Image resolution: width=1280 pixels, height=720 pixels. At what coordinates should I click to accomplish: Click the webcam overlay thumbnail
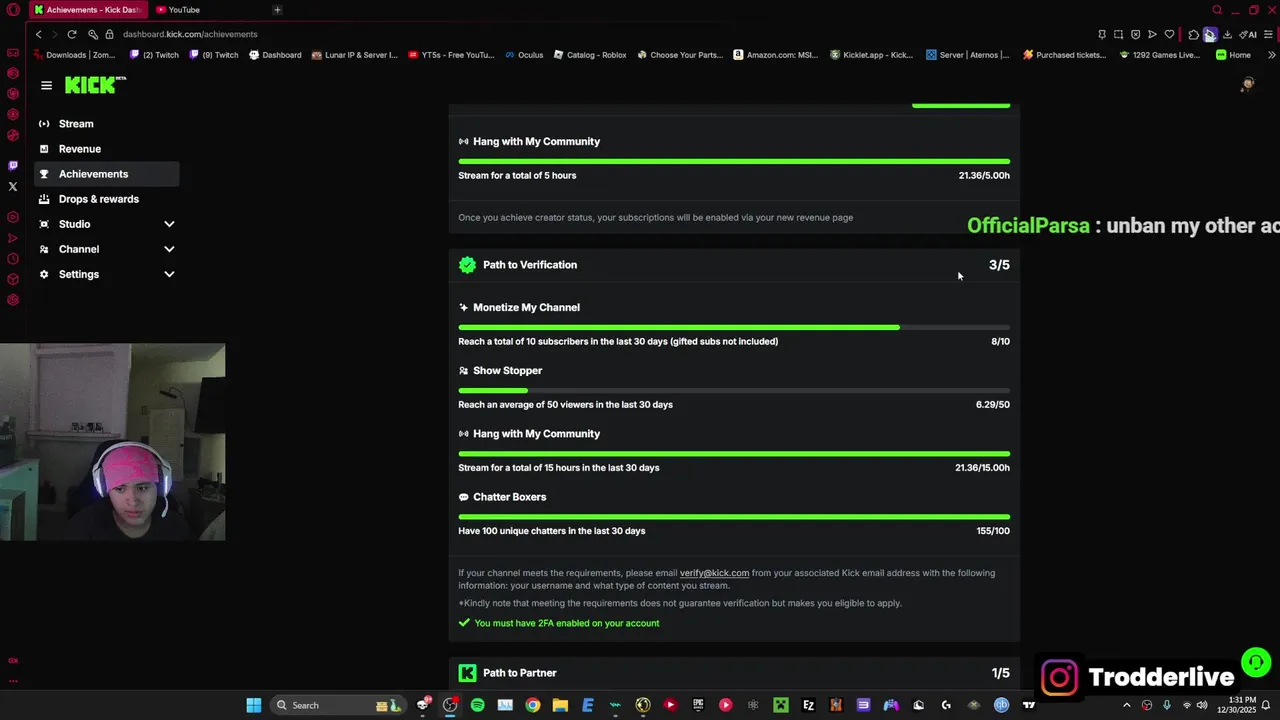tap(113, 442)
